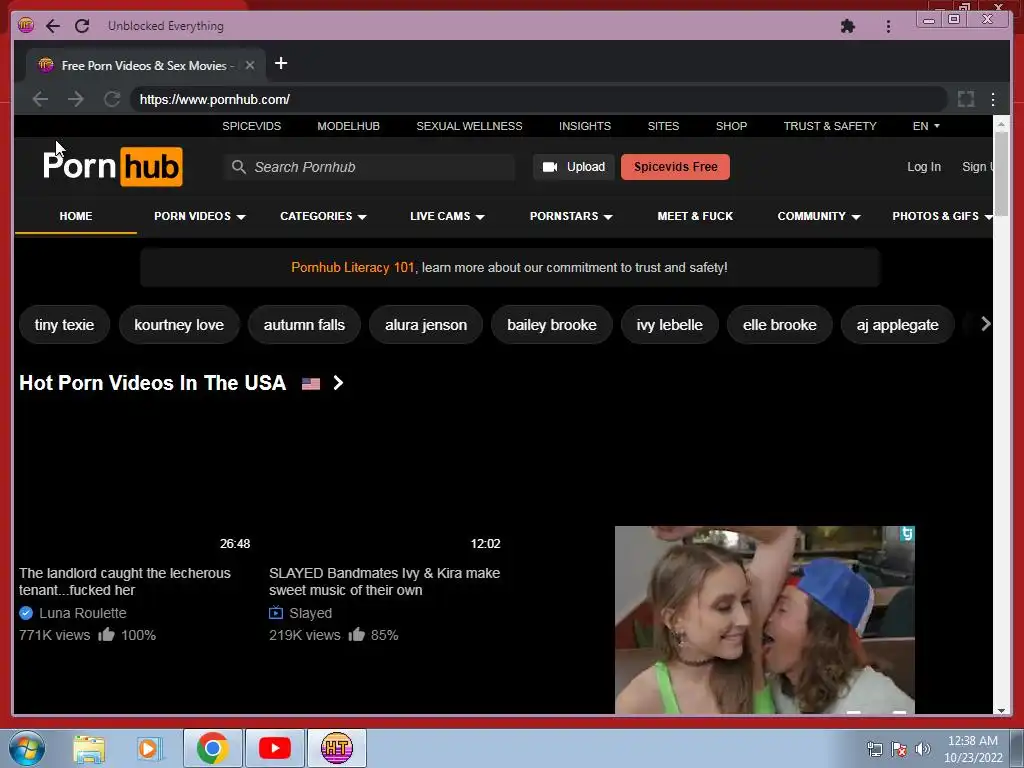Click the scrollbar down arrow
The image size is (1024, 768).
point(1000,711)
